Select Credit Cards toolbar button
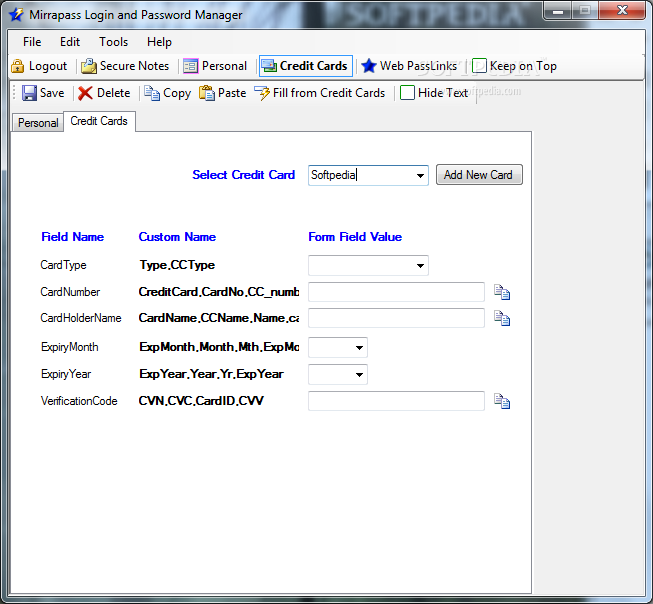653x604 pixels. (306, 66)
